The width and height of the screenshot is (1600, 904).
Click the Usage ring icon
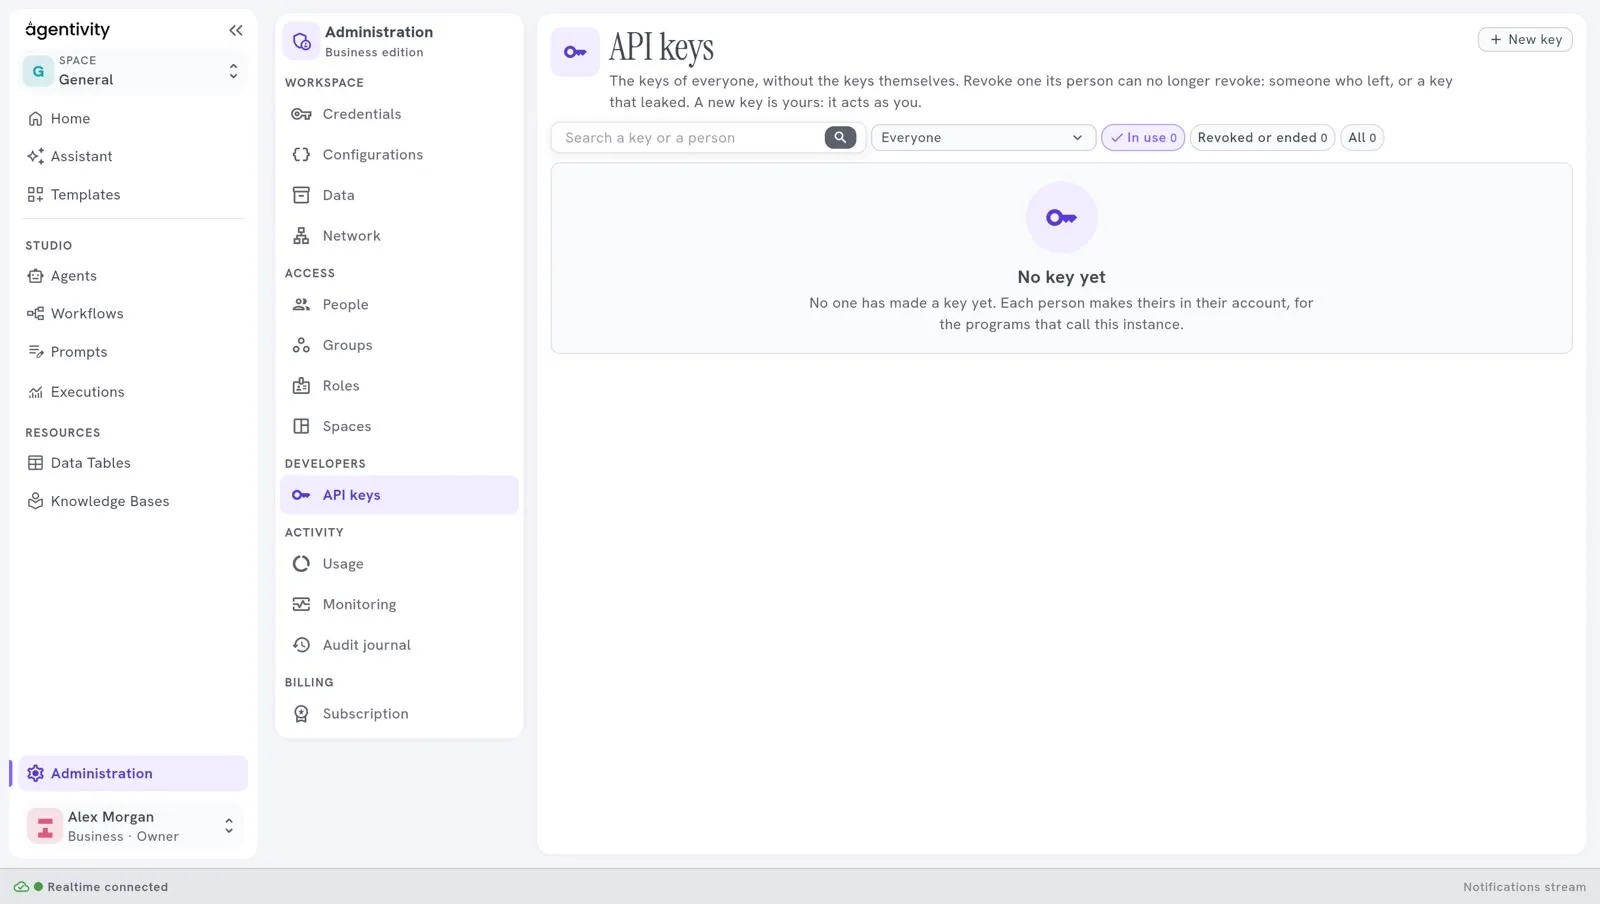click(301, 564)
